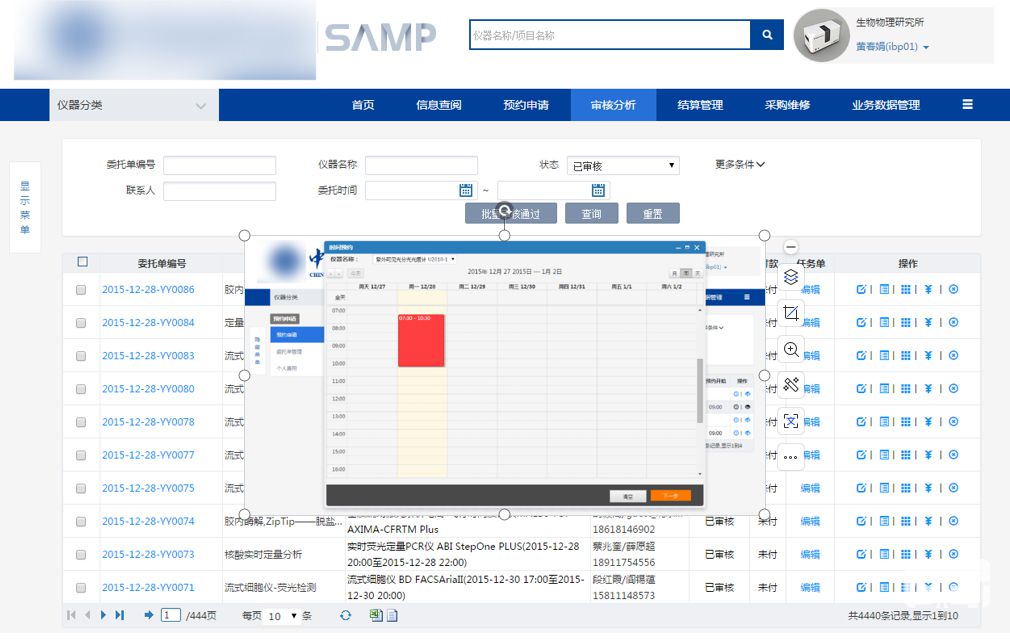This screenshot has width=1010, height=639.
Task: Open the 结算管理 menu
Action: [700, 105]
